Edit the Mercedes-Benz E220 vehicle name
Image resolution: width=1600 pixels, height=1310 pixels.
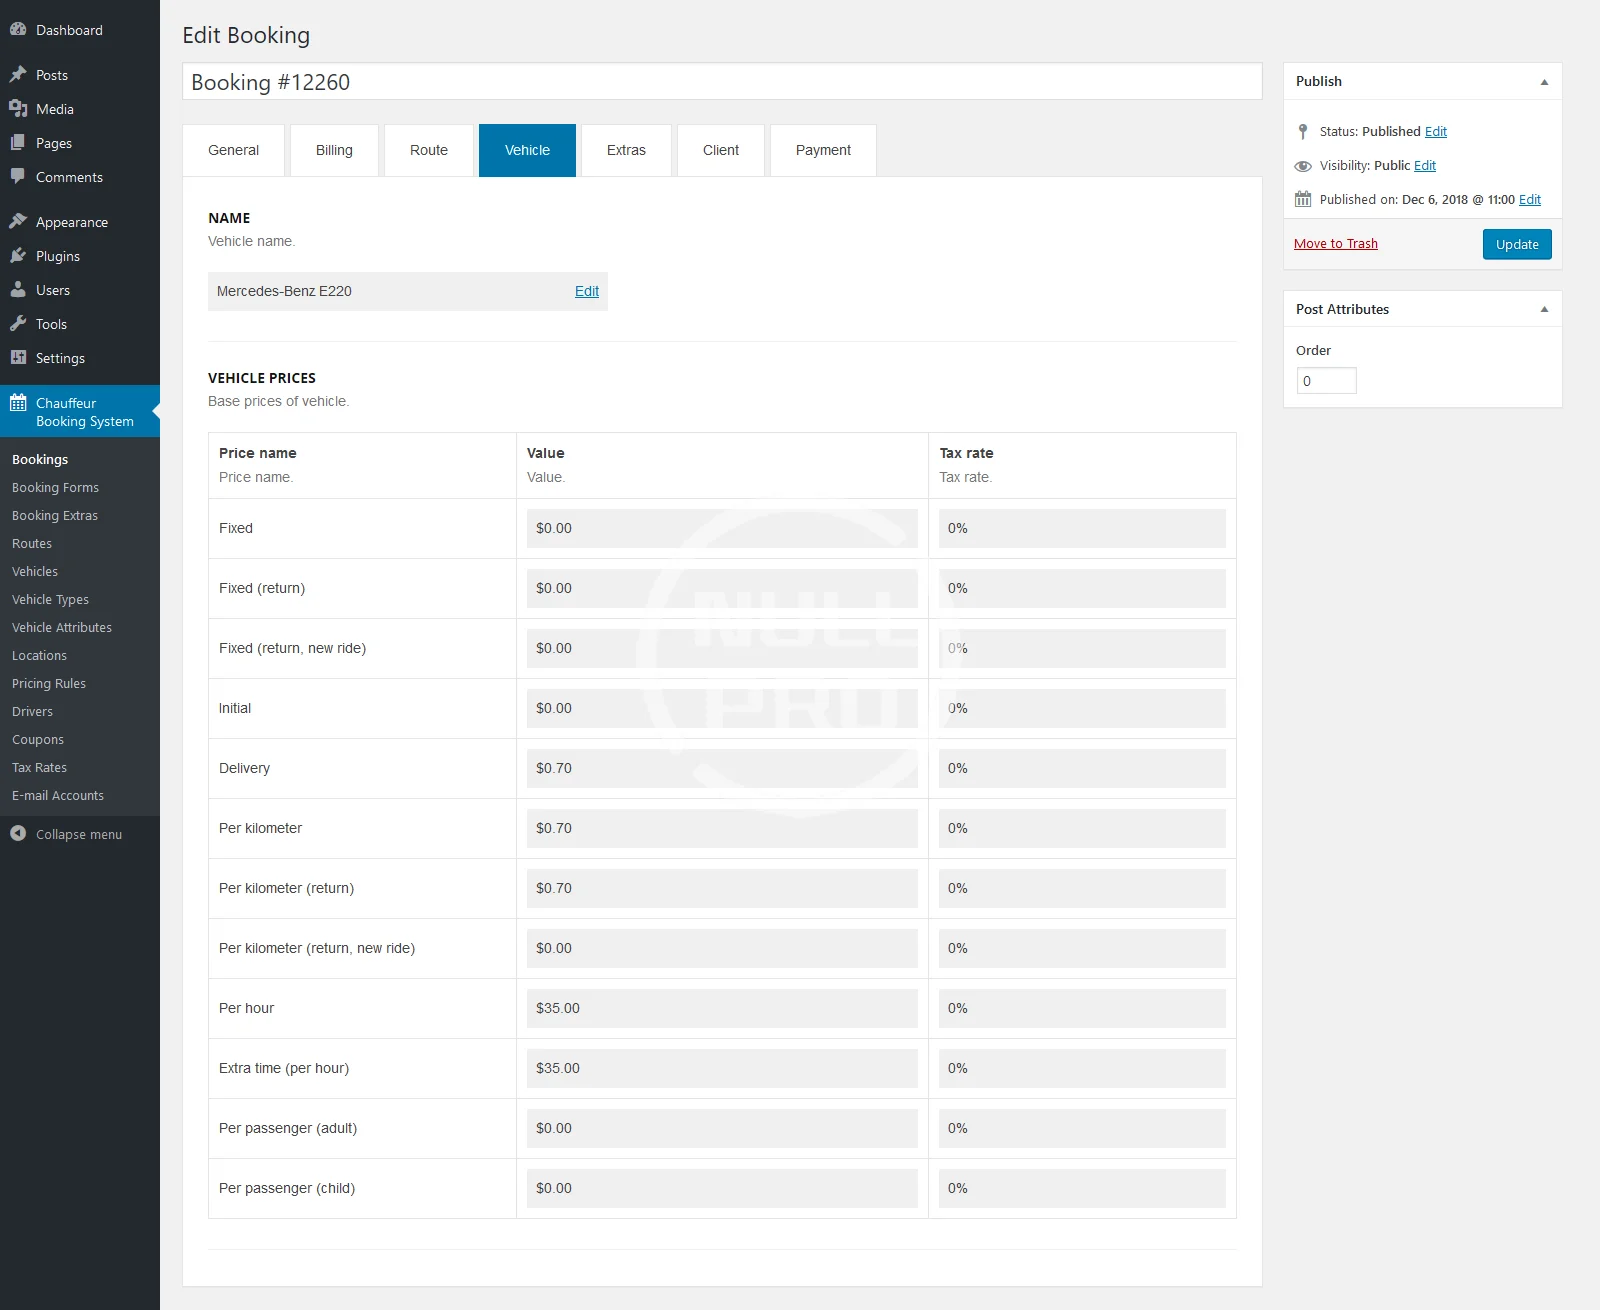[x=586, y=291]
